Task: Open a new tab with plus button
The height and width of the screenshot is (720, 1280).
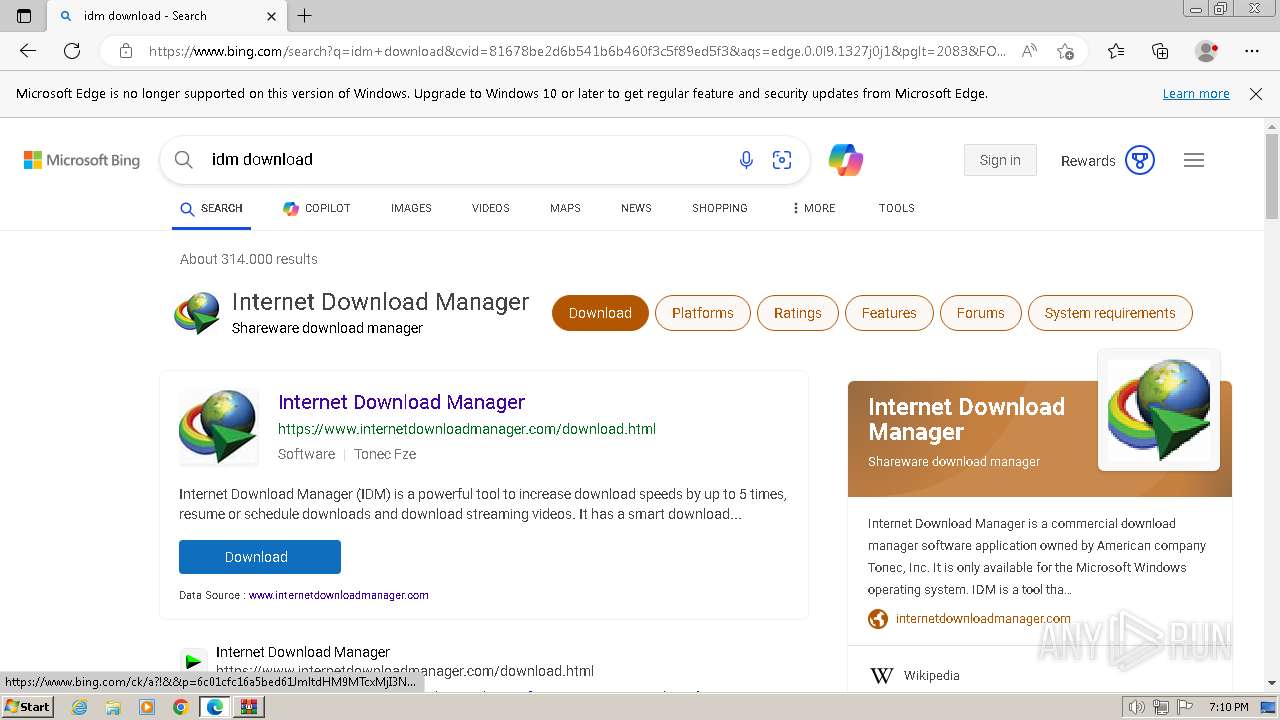Action: coord(305,16)
